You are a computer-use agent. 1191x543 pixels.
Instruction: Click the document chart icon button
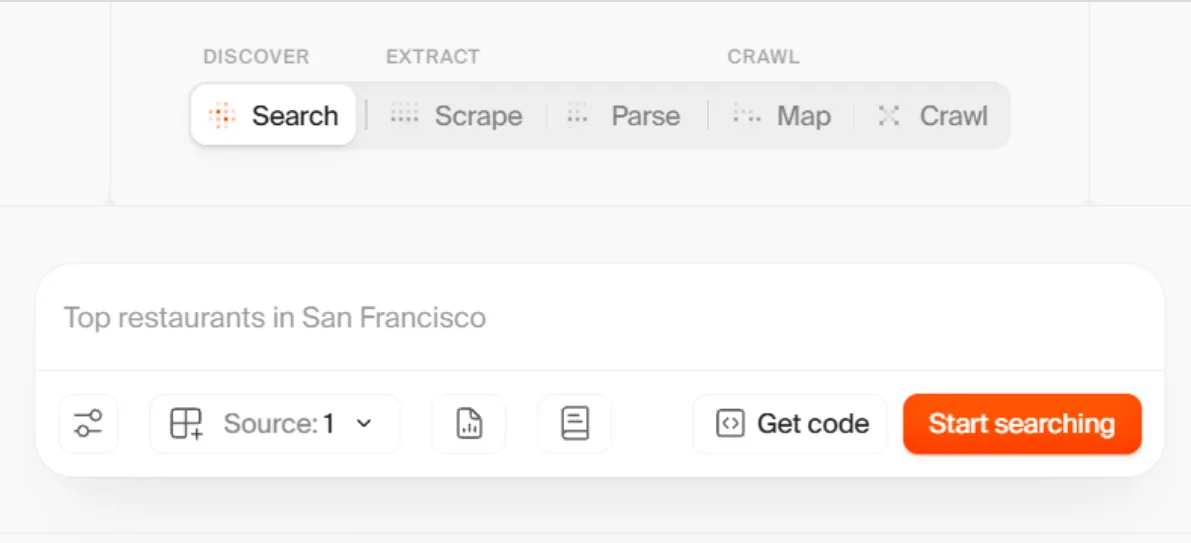point(469,424)
